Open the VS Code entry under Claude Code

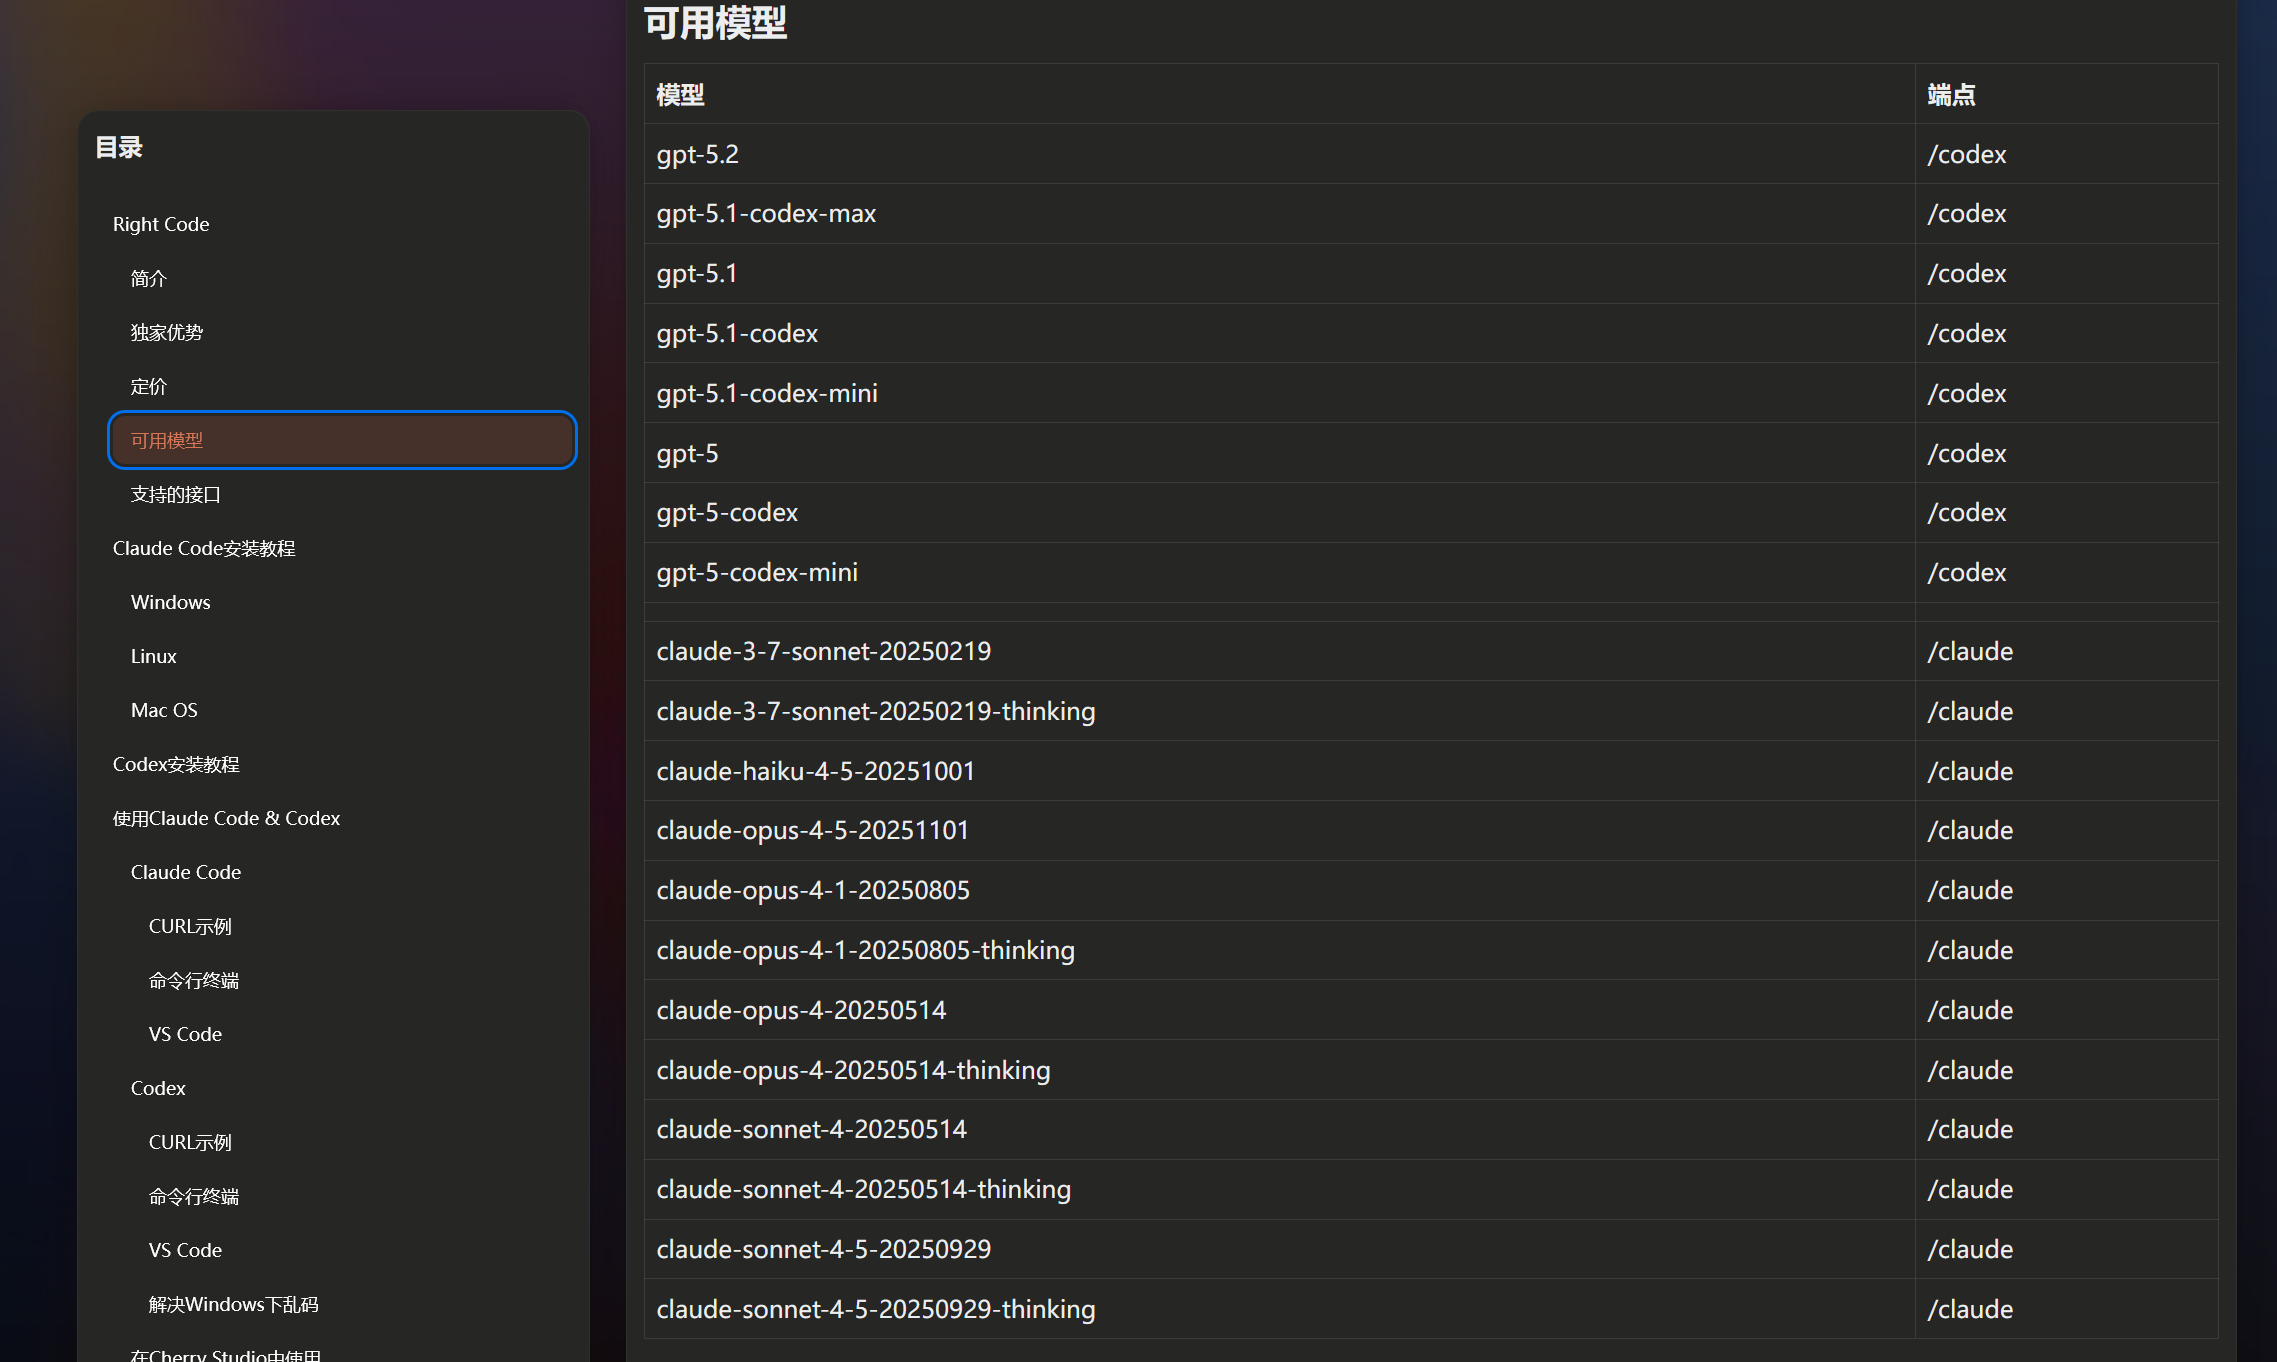(x=185, y=1034)
